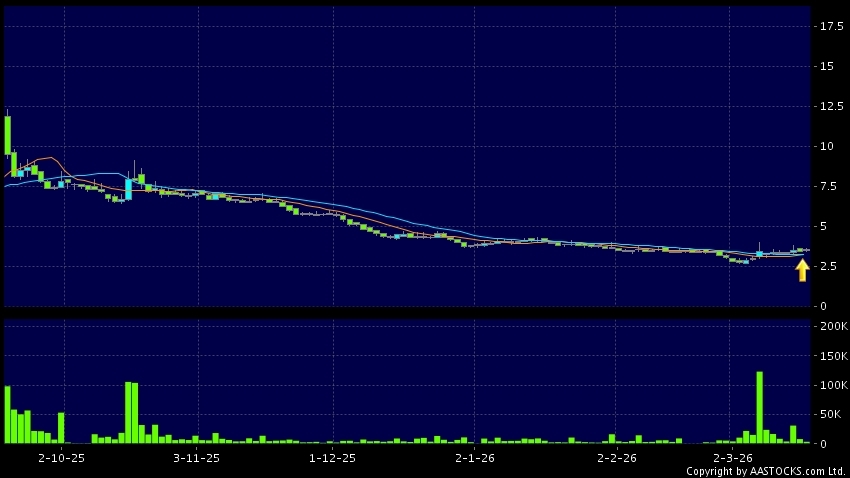This screenshot has height=478, width=850.
Task: Select the 2.5 price level label
Action: click(x=830, y=266)
